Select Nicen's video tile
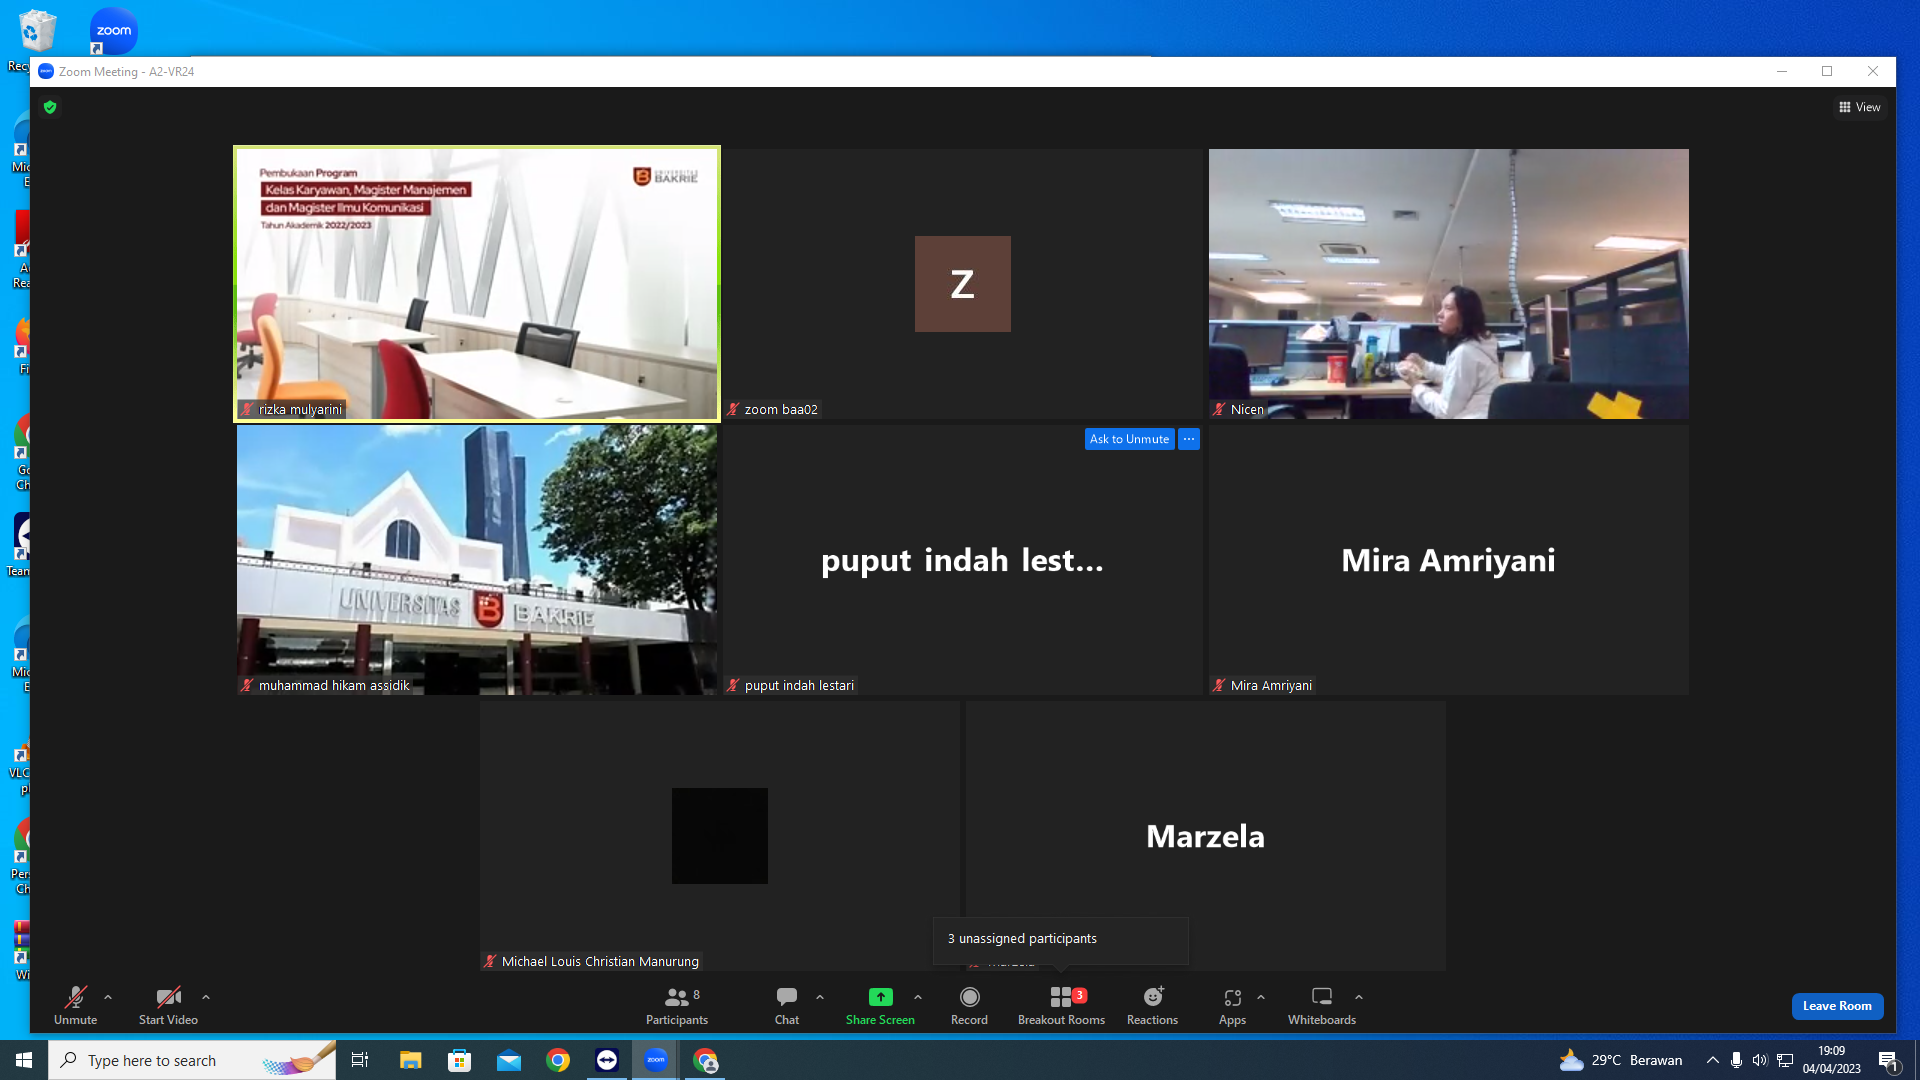 [x=1449, y=284]
